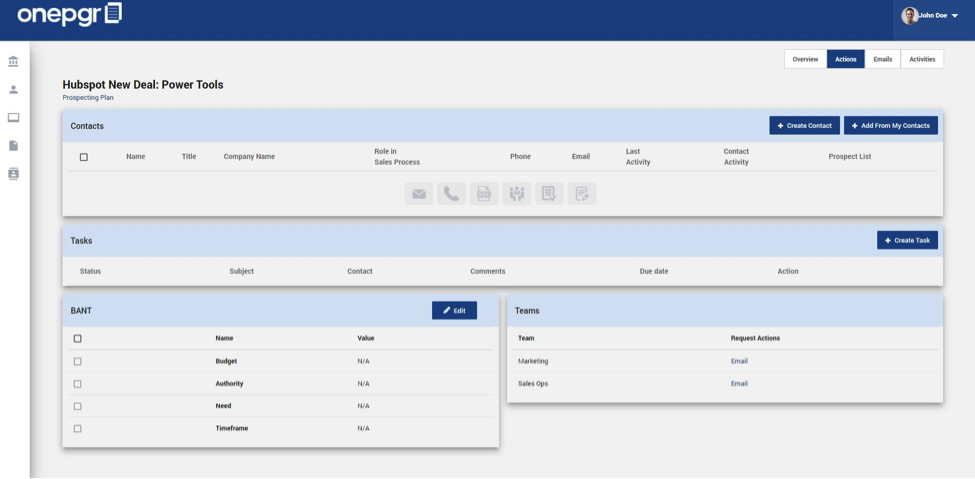Click the envelope email action icon
Screen dimensions: 975x479
point(418,194)
